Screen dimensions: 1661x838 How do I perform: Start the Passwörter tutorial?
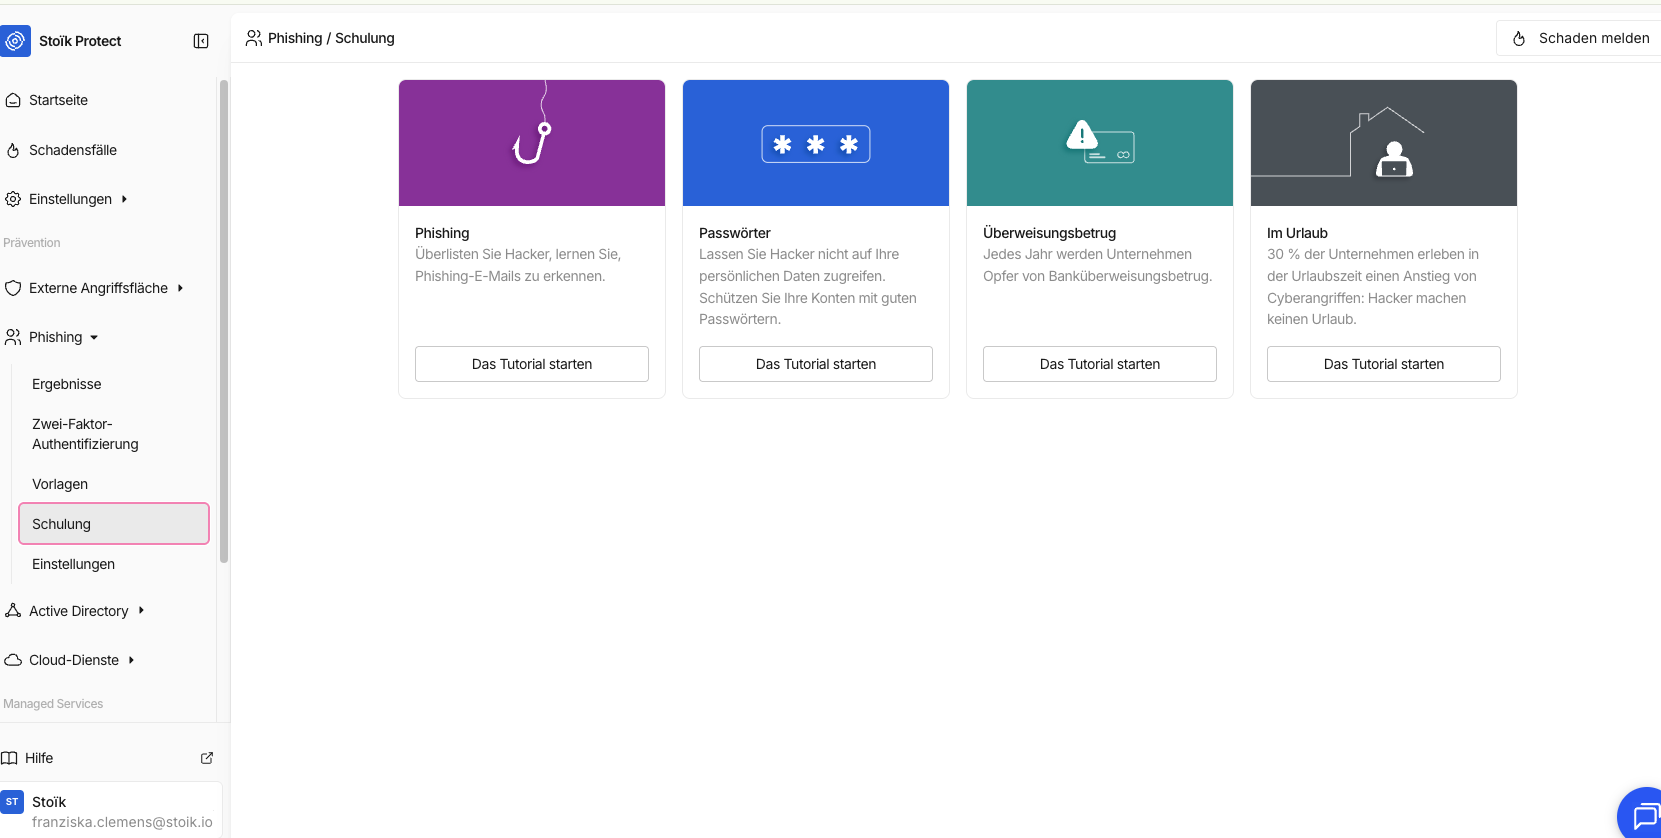(816, 364)
